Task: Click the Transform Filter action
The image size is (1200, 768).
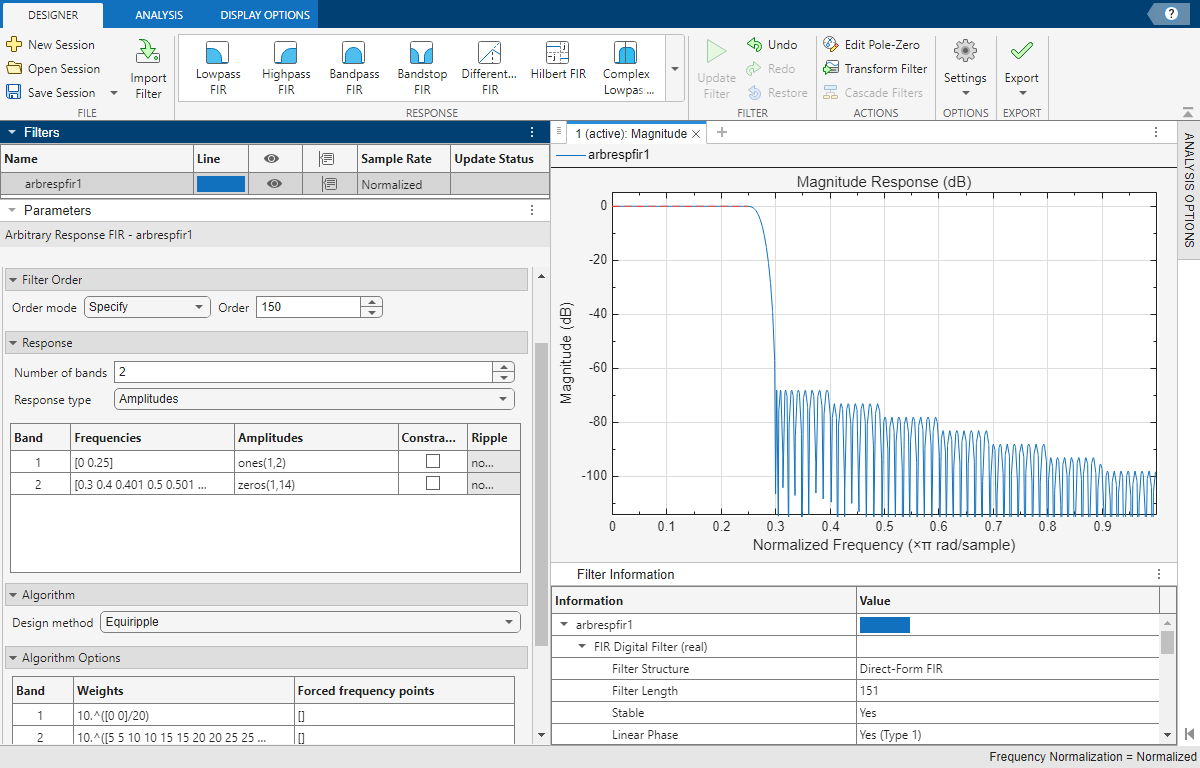Action: pyautogui.click(x=875, y=68)
